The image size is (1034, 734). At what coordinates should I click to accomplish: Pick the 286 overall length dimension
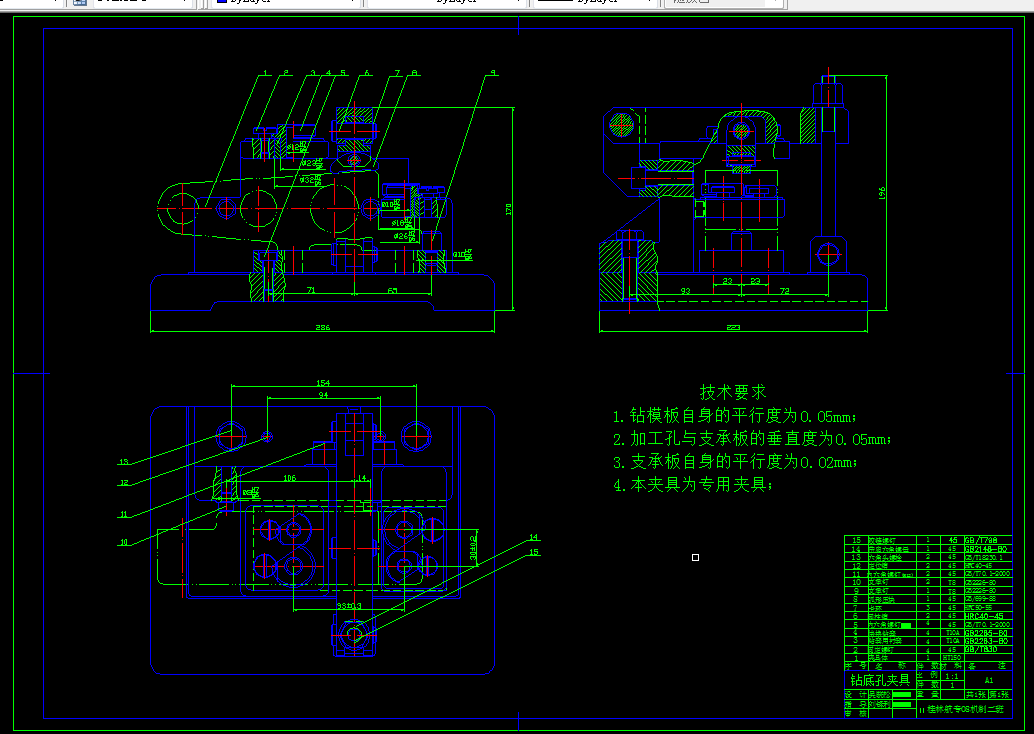(x=322, y=326)
